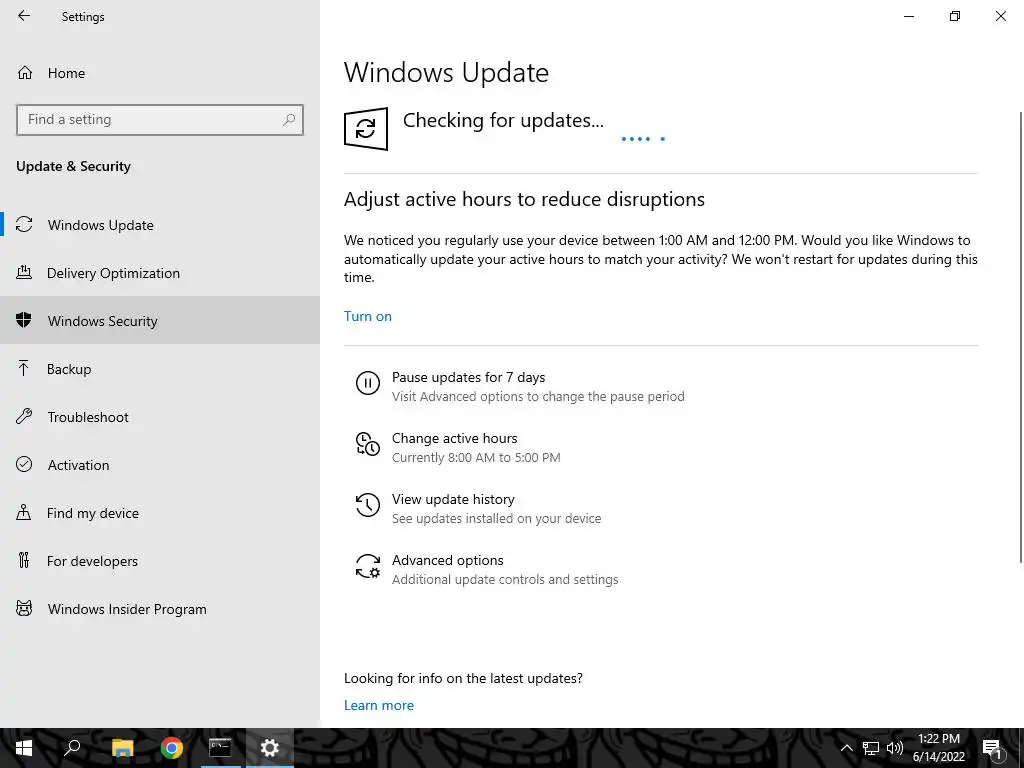Open Find my device settings
This screenshot has height=768, width=1024.
pyautogui.click(x=160, y=513)
